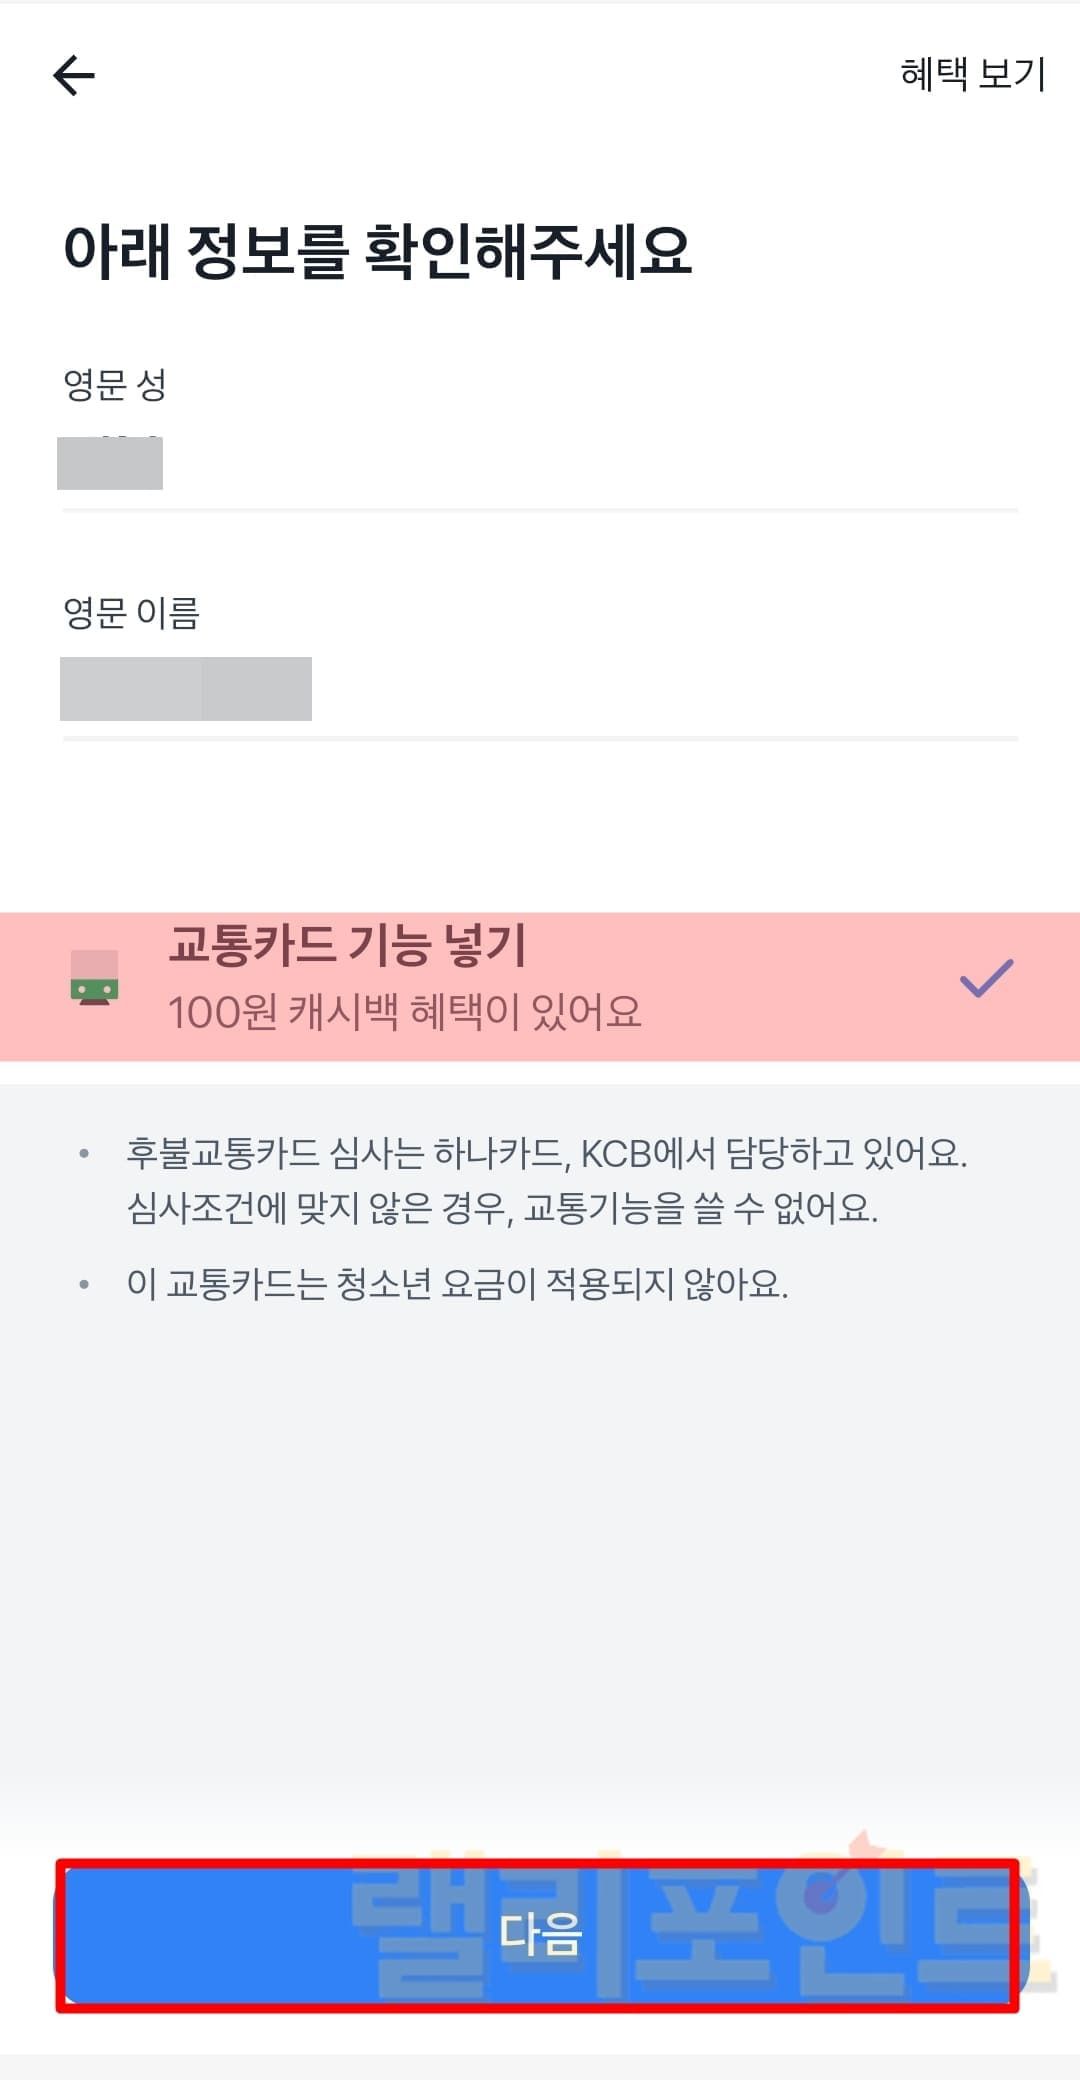Click the underline beneath 영문 성 field
1080x2080 pixels.
(x=540, y=511)
